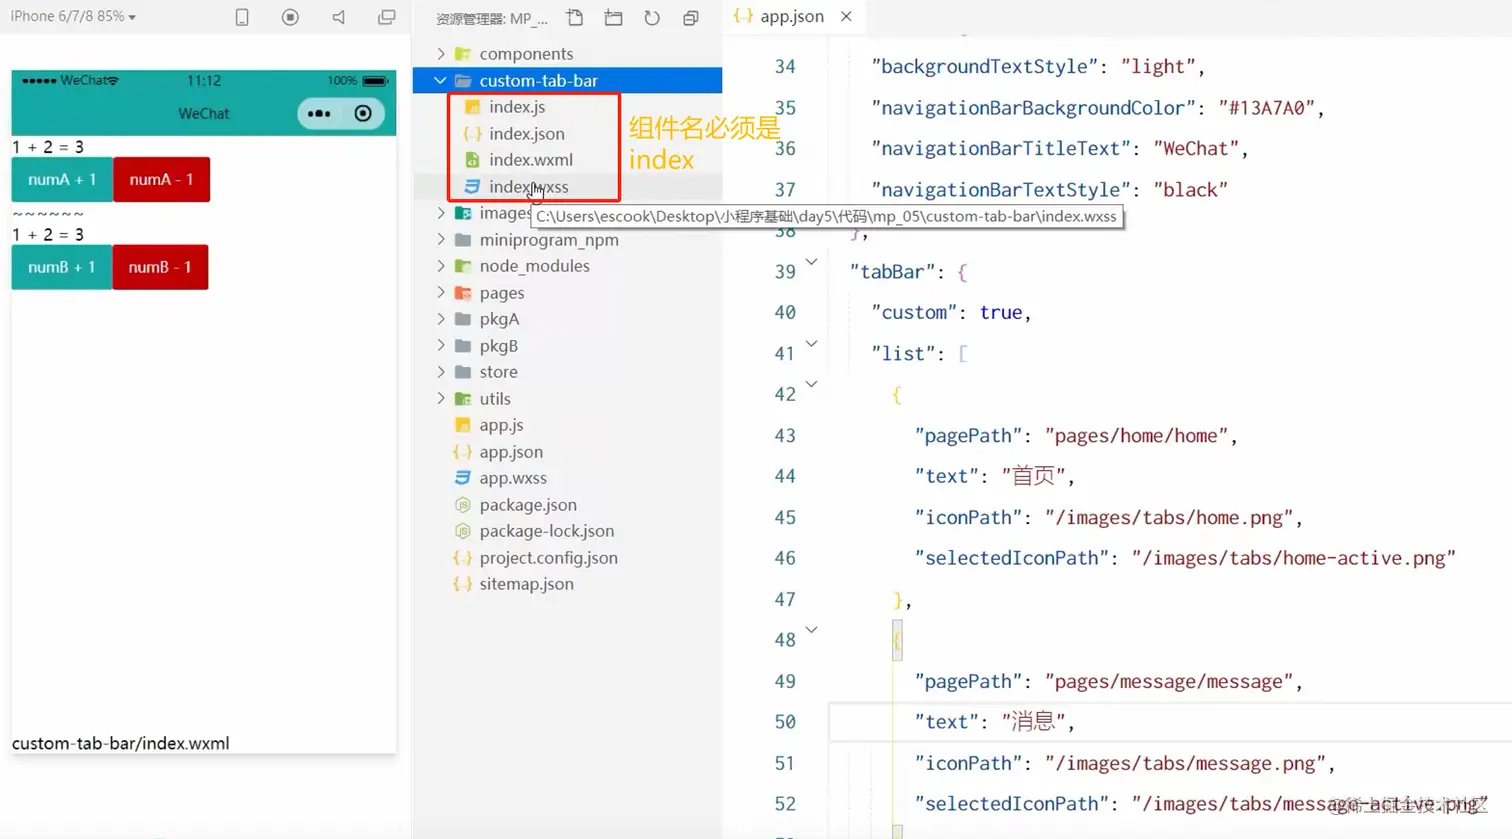Click the "/images/tabs/home.png" iconPath value
Image resolution: width=1512 pixels, height=839 pixels.
tap(1169, 517)
